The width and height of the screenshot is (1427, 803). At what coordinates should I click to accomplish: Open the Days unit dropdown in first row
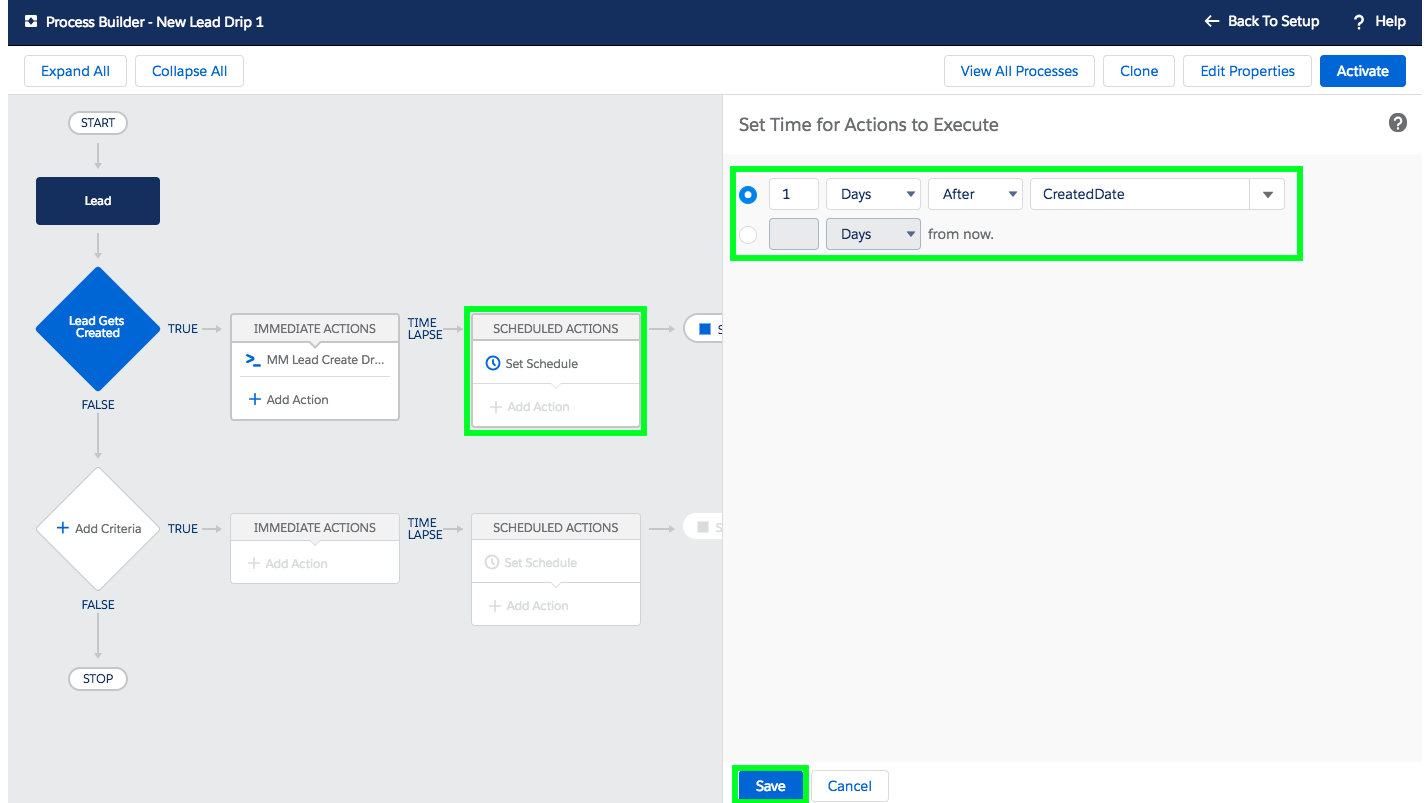[873, 194]
